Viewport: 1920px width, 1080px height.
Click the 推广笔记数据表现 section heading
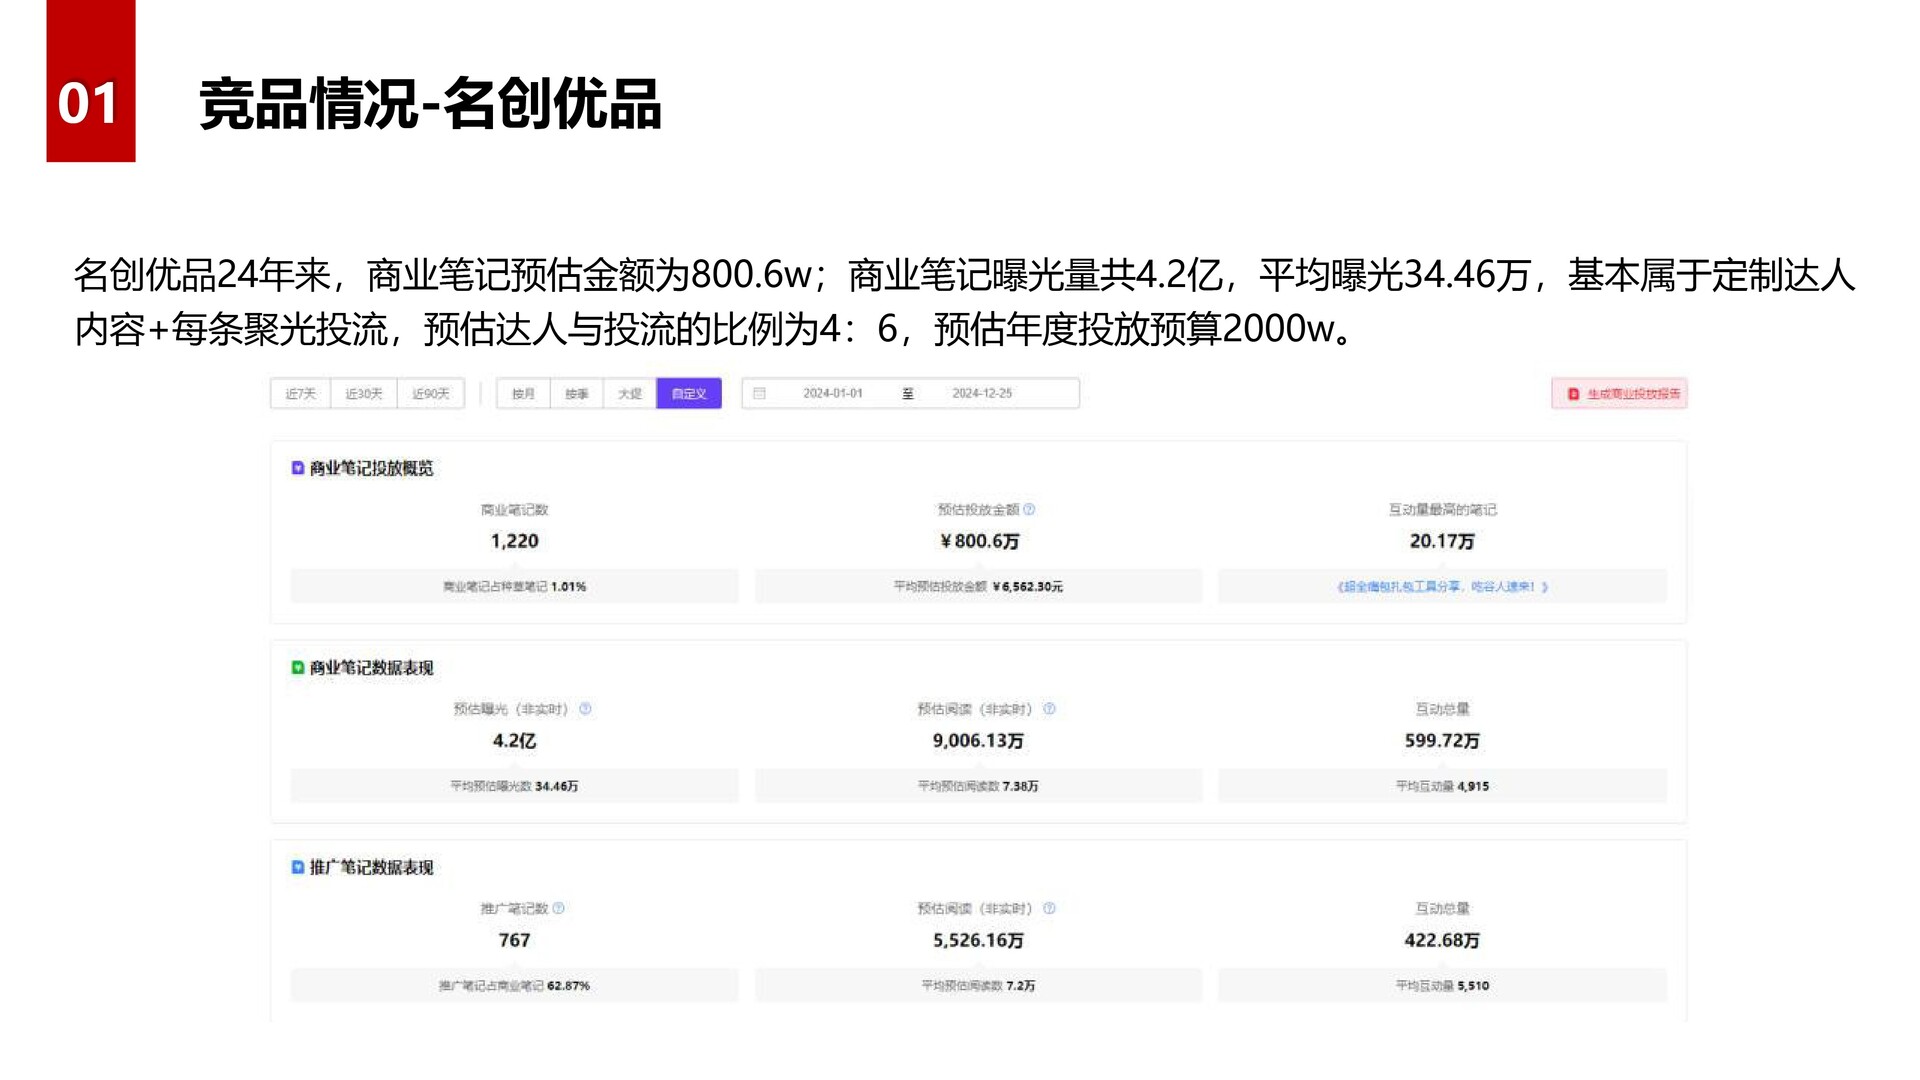tap(371, 867)
